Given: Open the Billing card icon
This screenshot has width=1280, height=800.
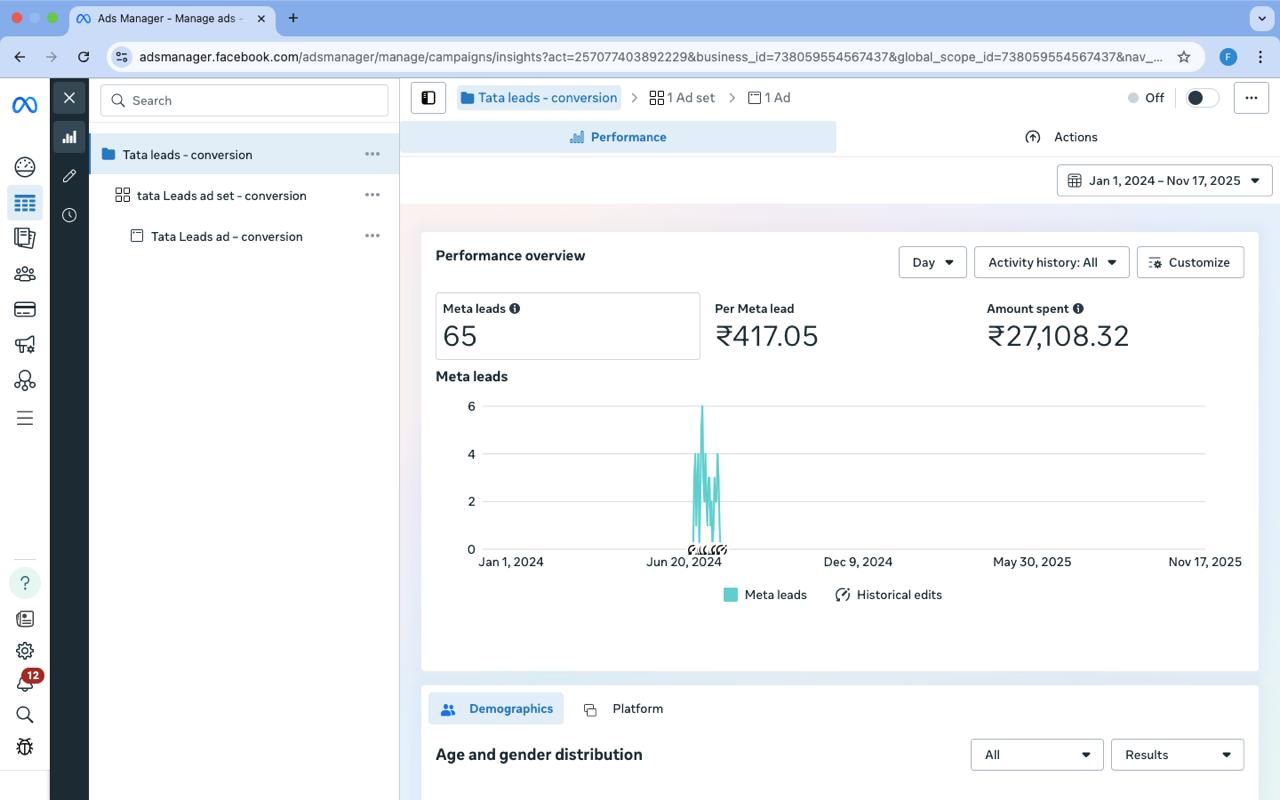Looking at the screenshot, I should point(25,309).
